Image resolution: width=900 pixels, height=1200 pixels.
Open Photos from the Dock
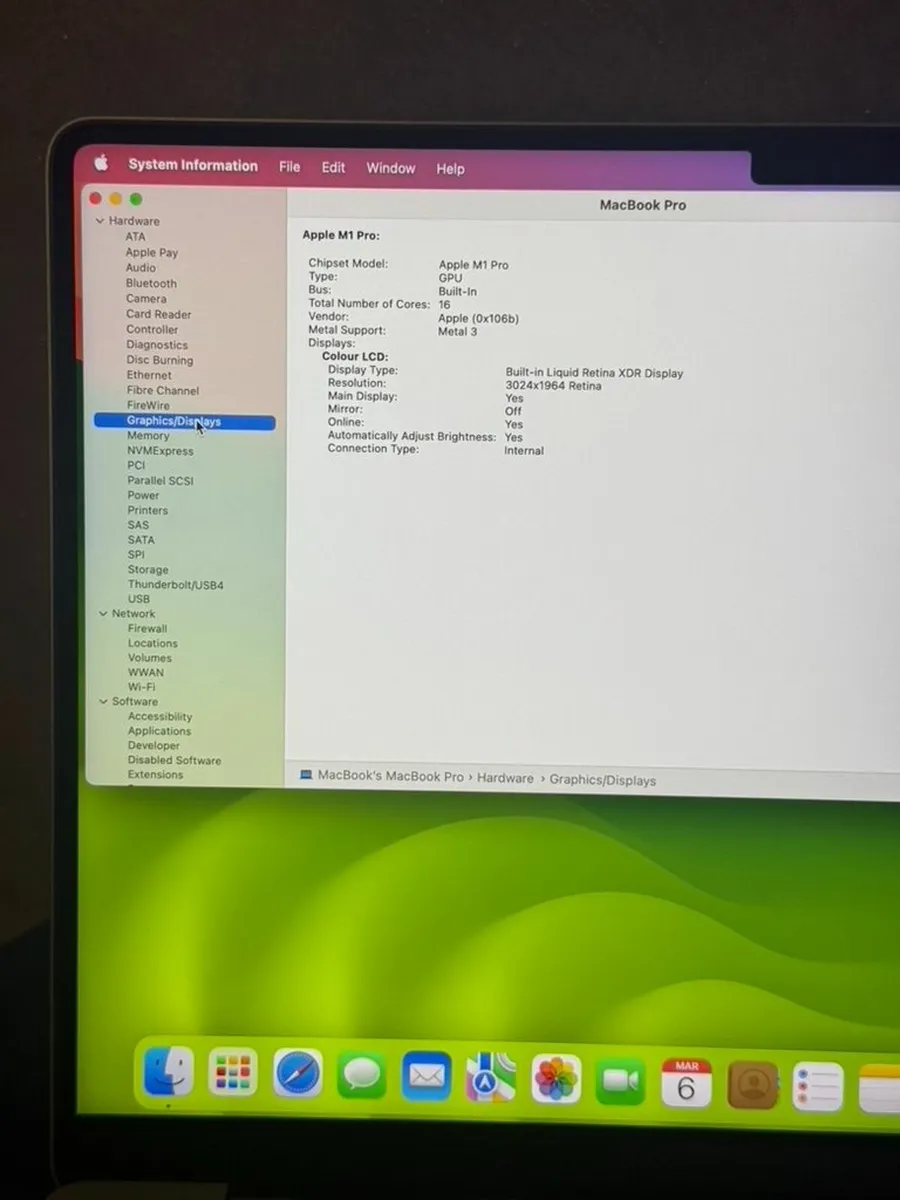[556, 1081]
